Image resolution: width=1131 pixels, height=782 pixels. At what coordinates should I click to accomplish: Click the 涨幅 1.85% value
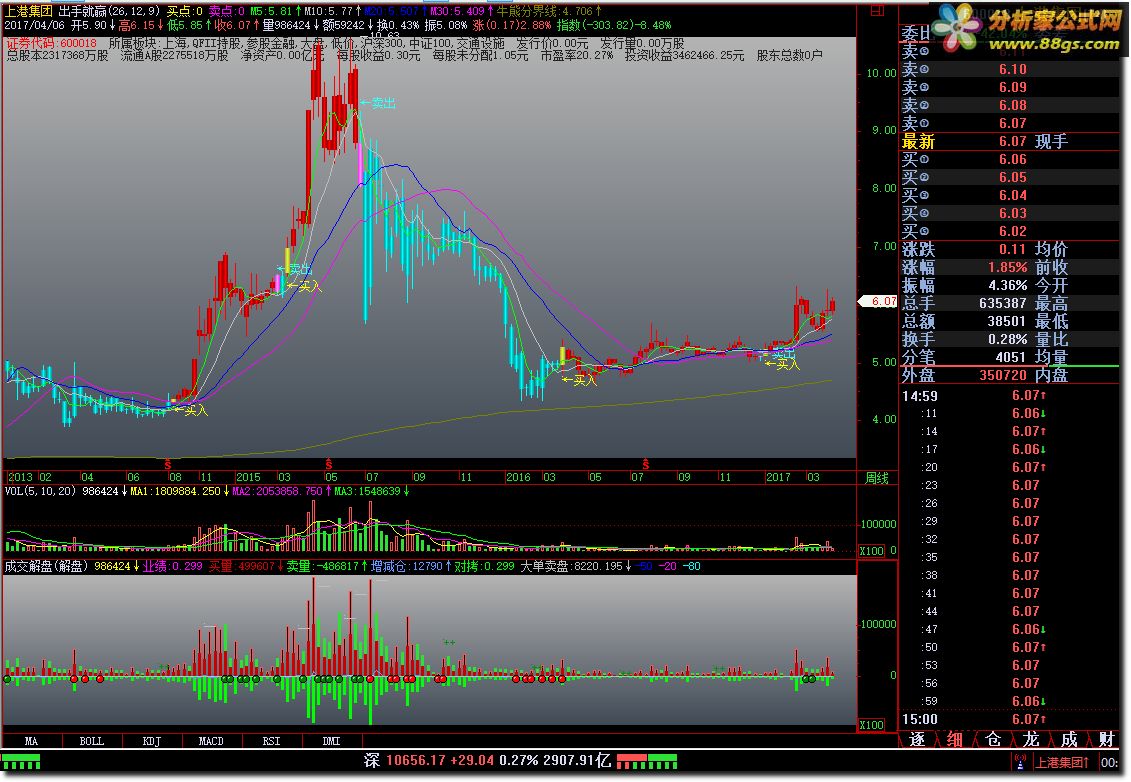coord(1008,267)
